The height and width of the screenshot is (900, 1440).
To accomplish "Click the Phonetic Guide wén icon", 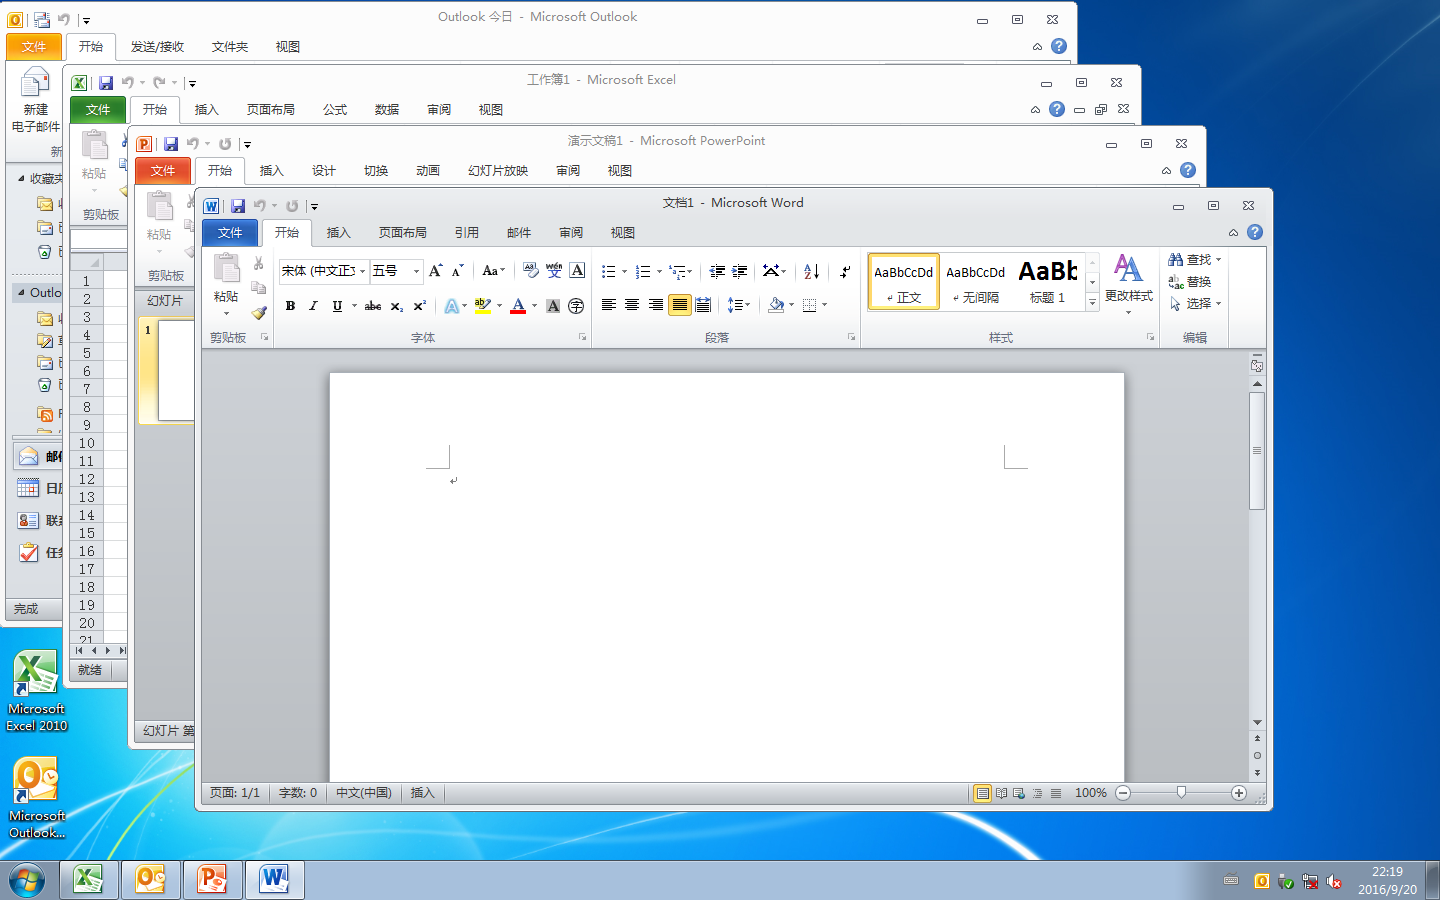I will pyautogui.click(x=554, y=271).
